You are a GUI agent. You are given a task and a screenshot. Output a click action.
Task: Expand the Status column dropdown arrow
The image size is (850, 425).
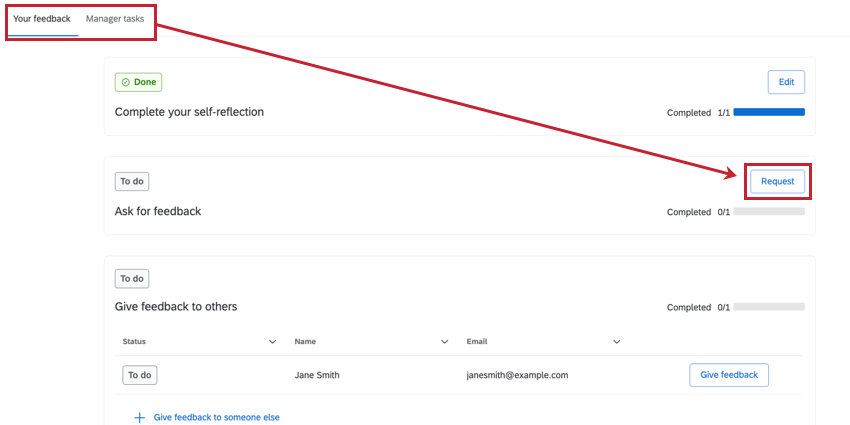click(273, 342)
